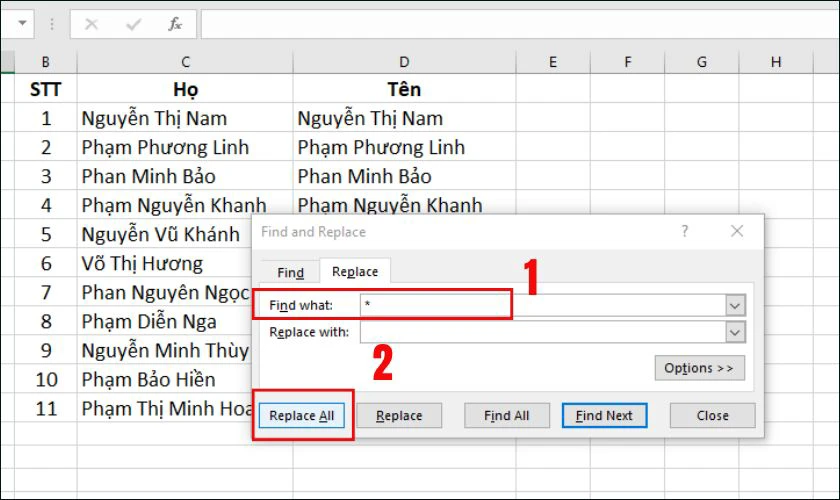Click the Find what text field
Screen dimensions: 840x500
(x=543, y=305)
